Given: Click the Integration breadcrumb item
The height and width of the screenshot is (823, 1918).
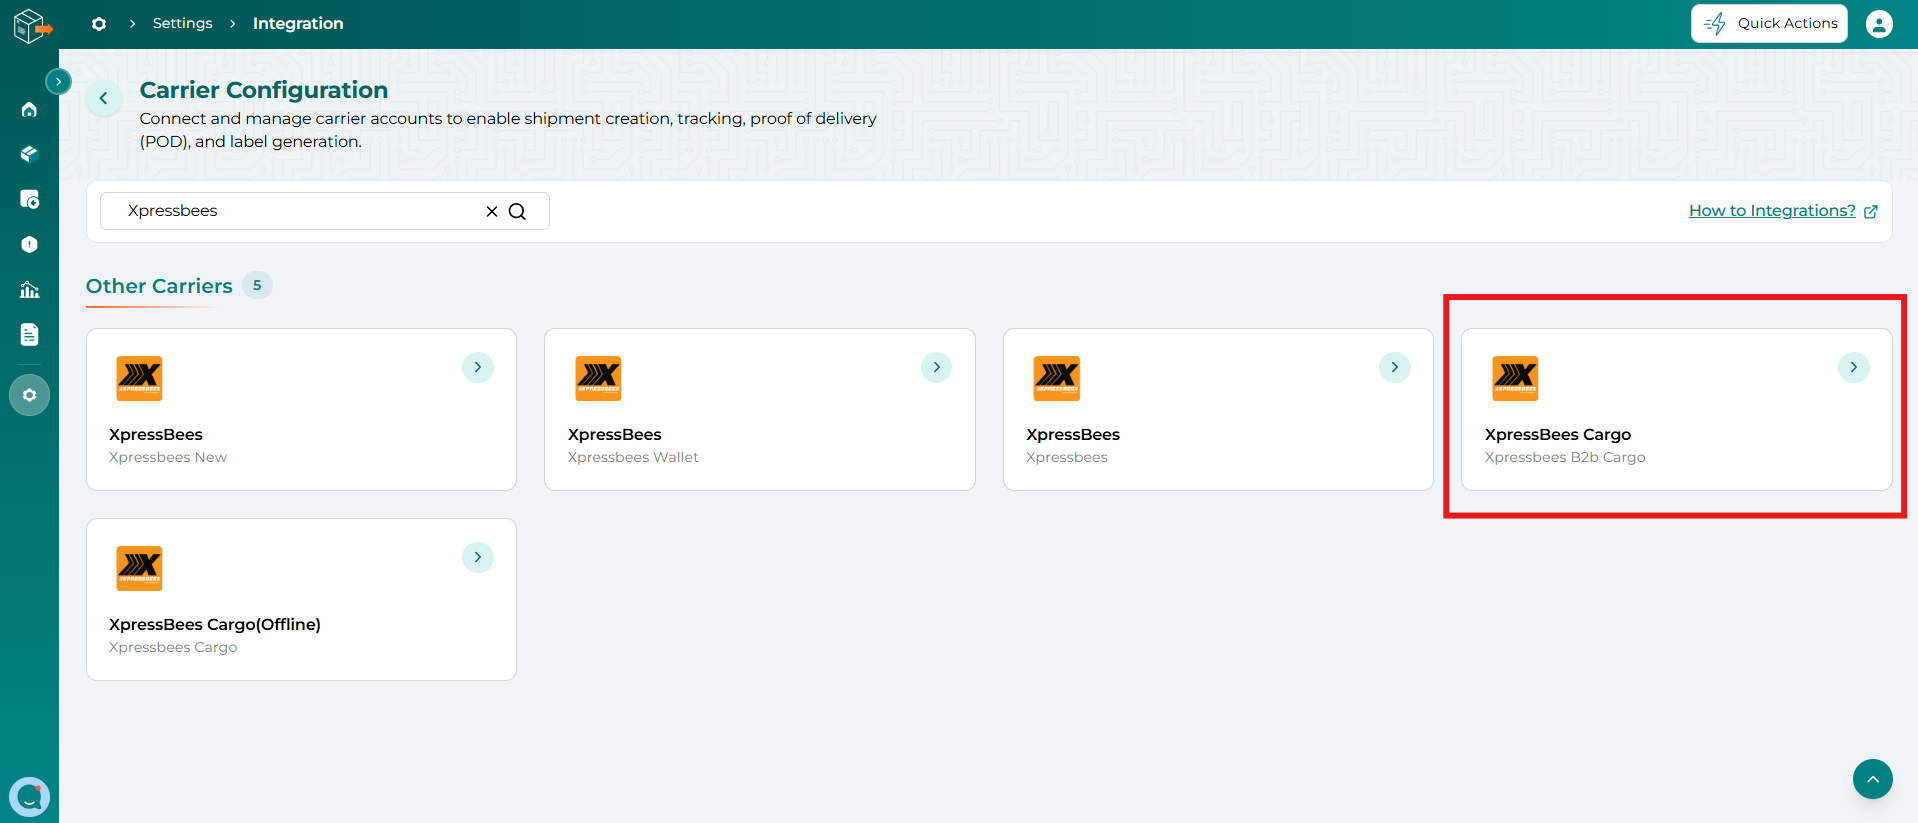Looking at the screenshot, I should pos(298,23).
